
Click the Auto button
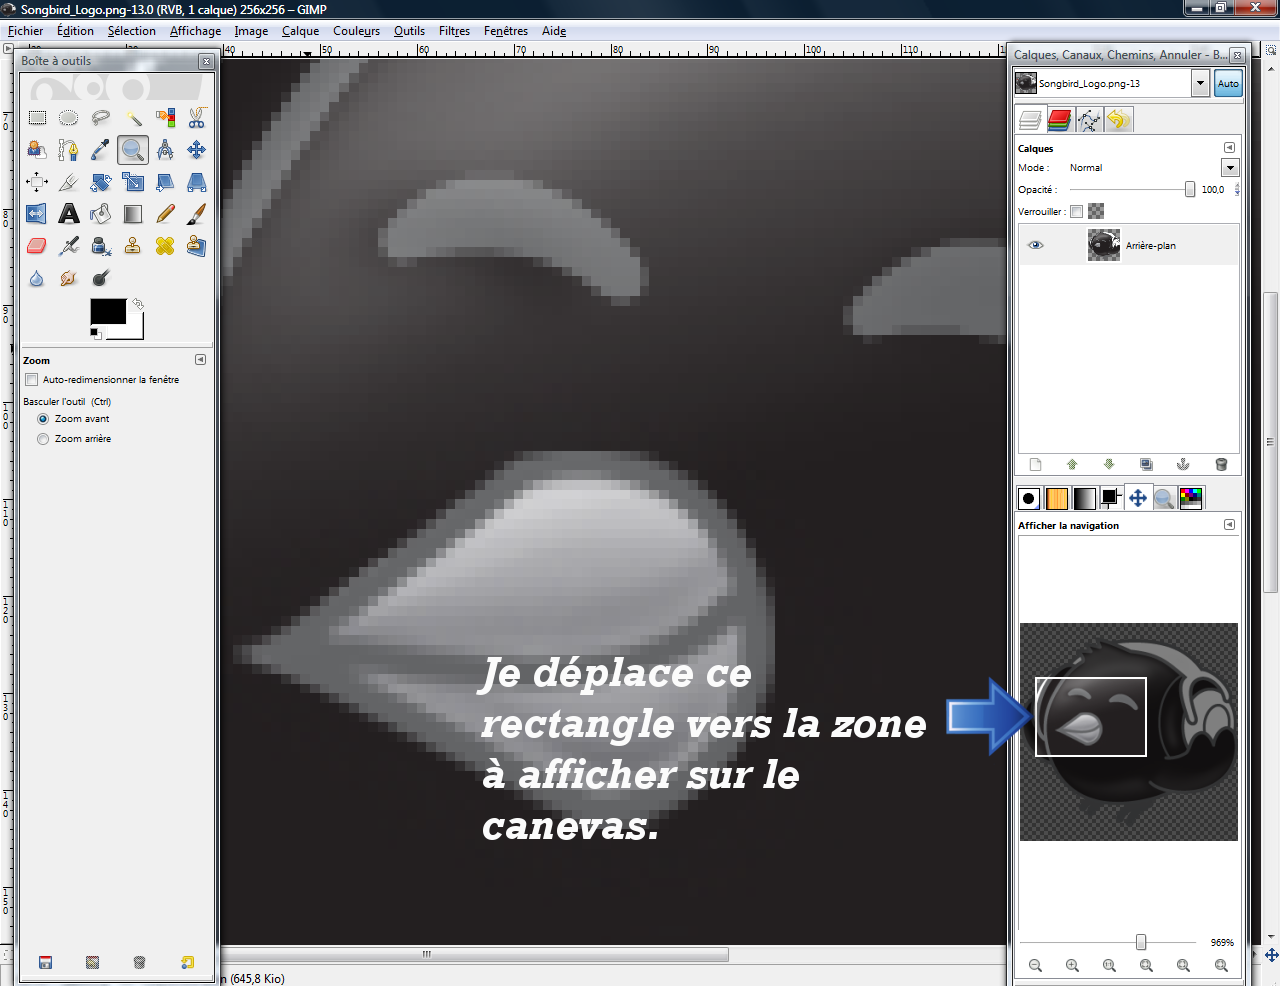pyautogui.click(x=1228, y=84)
